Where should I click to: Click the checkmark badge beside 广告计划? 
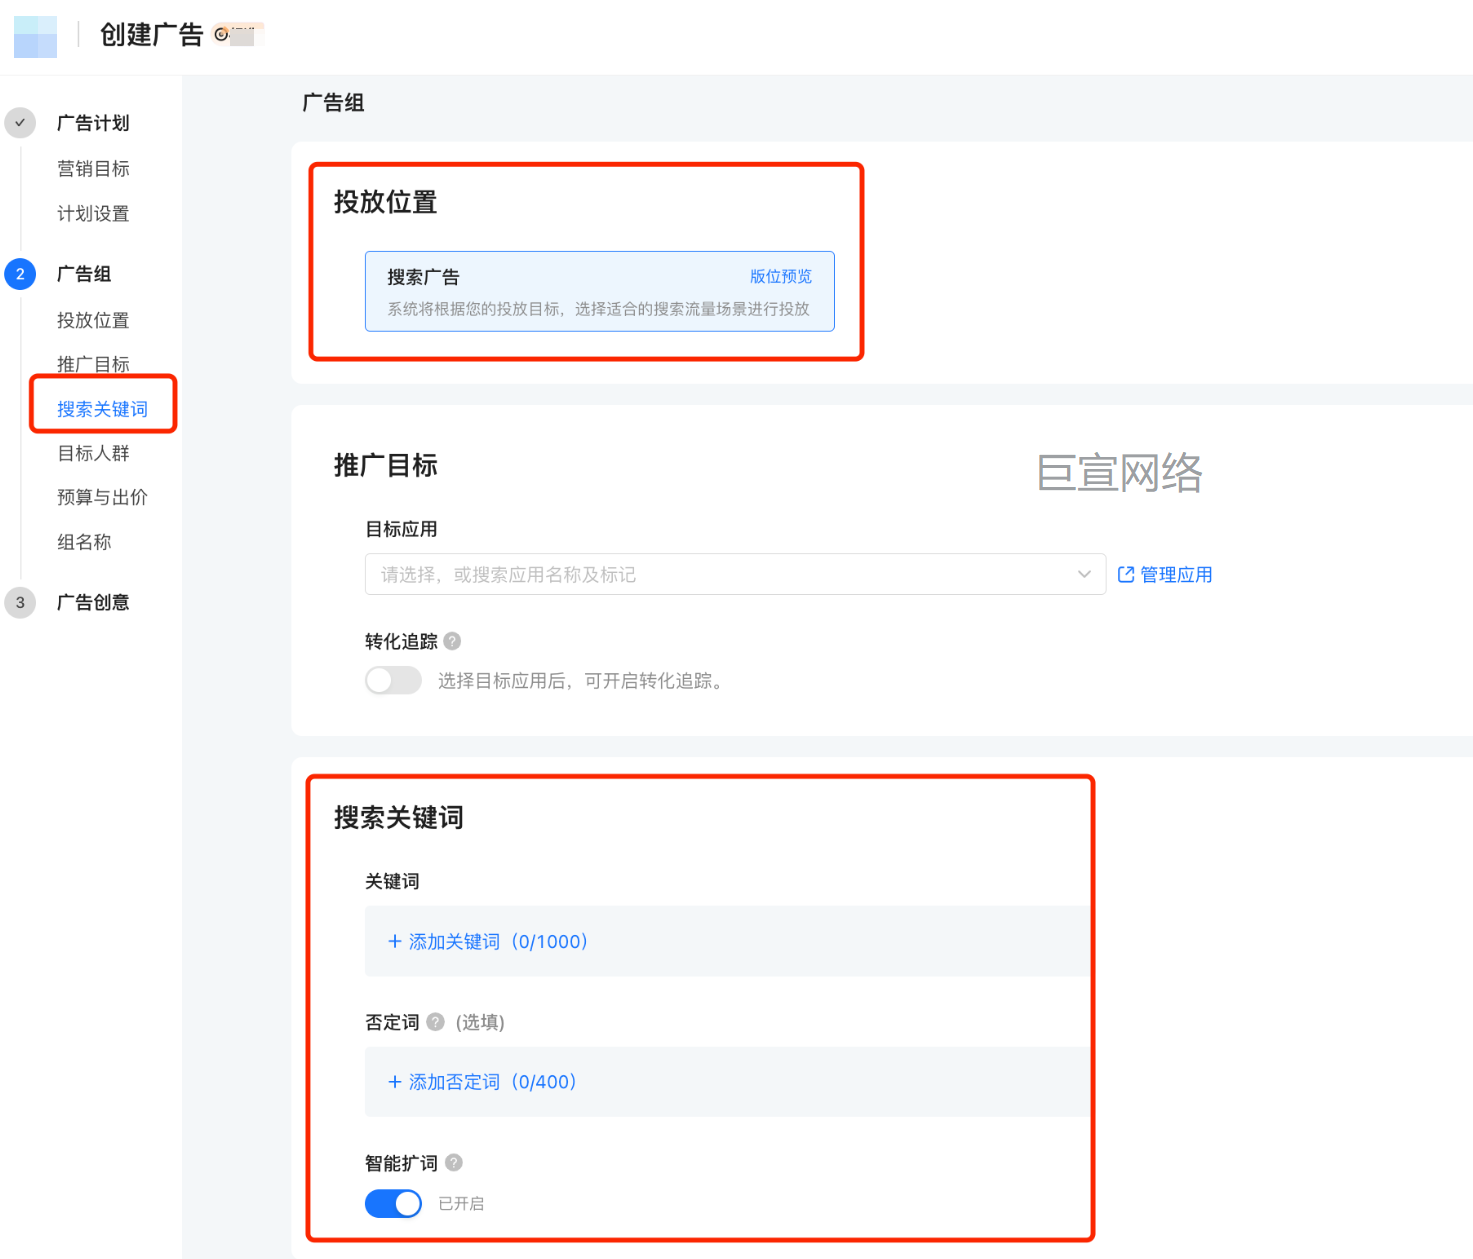[x=20, y=122]
